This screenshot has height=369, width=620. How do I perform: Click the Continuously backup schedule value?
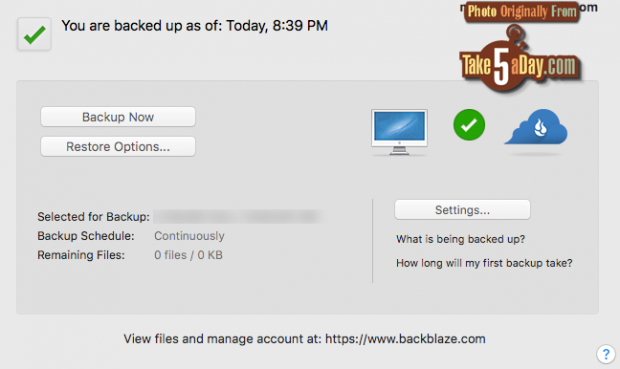click(x=189, y=236)
